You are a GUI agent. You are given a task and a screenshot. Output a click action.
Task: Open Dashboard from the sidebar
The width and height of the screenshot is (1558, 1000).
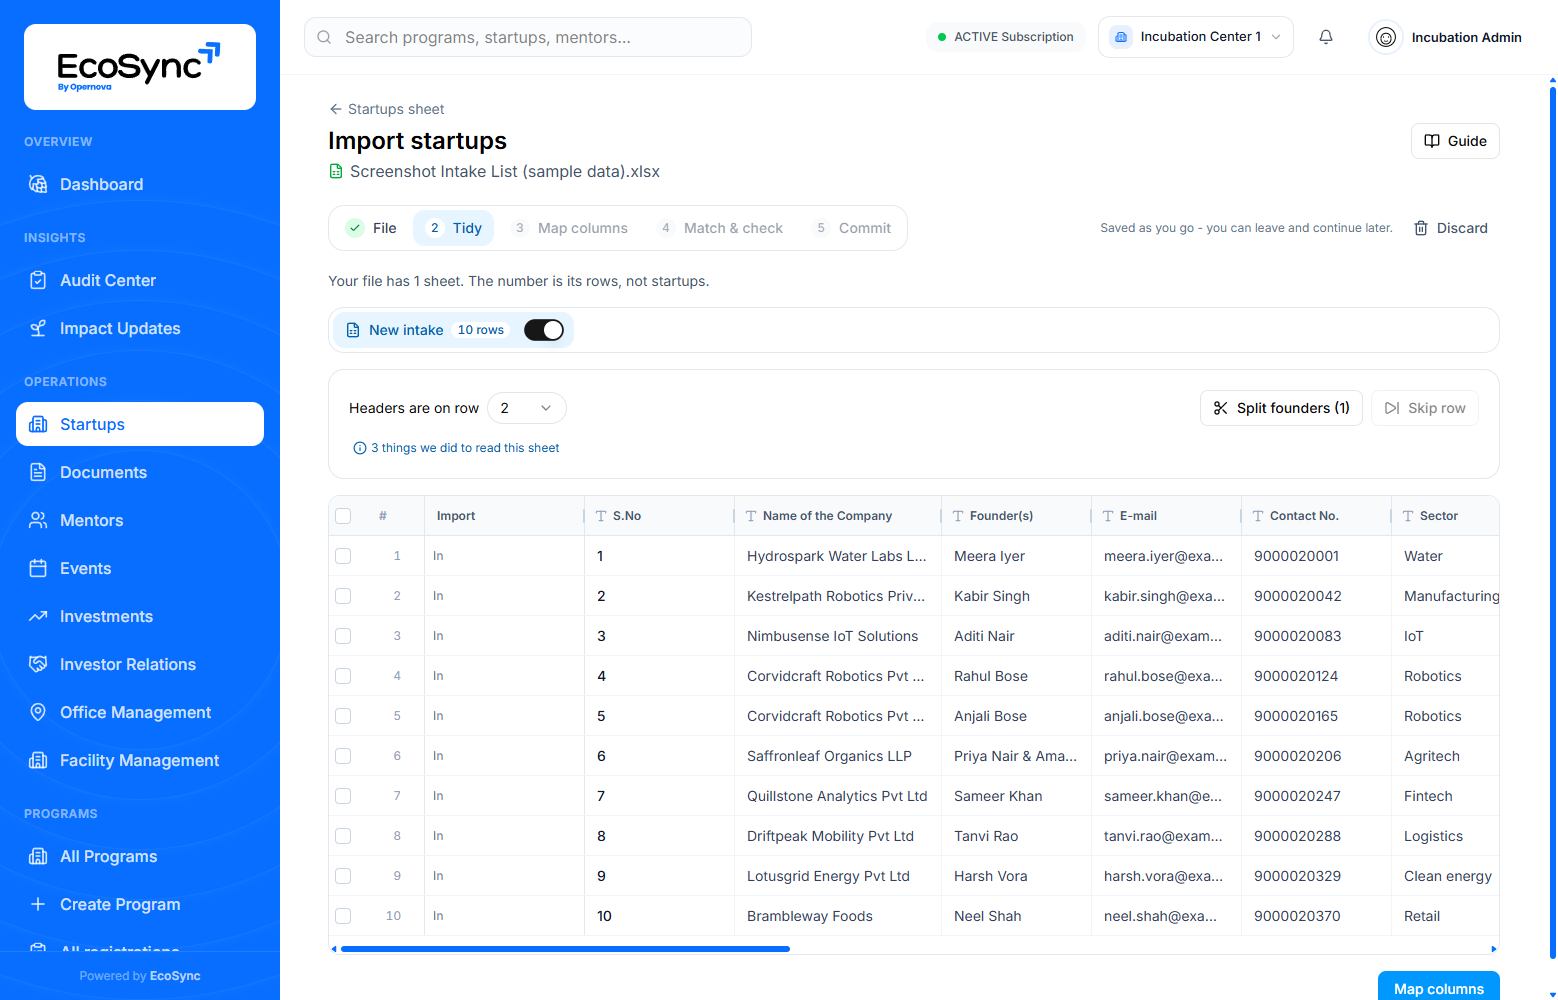[x=140, y=184]
